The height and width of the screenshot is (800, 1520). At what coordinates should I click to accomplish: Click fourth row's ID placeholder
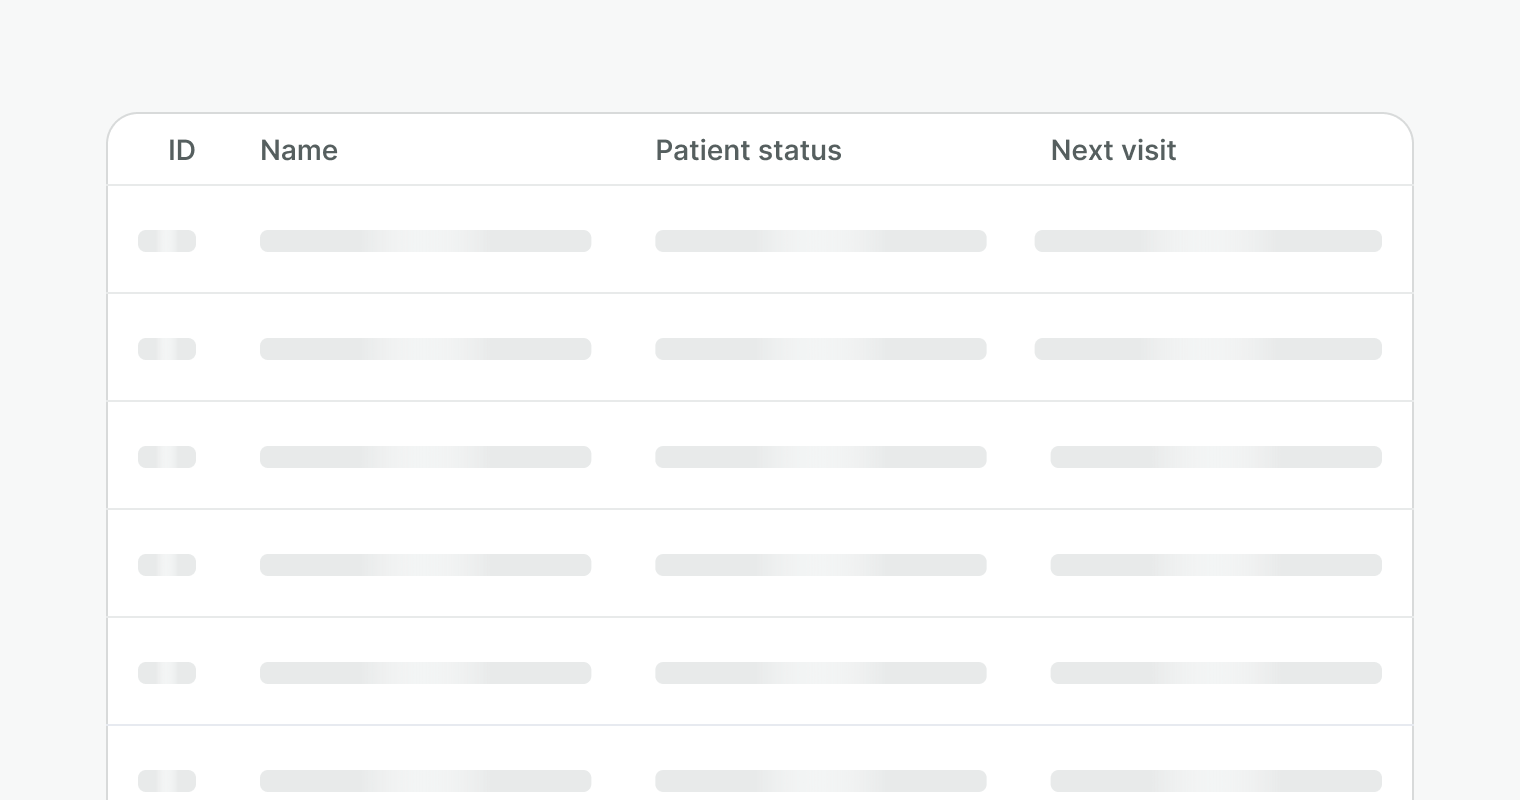(167, 565)
